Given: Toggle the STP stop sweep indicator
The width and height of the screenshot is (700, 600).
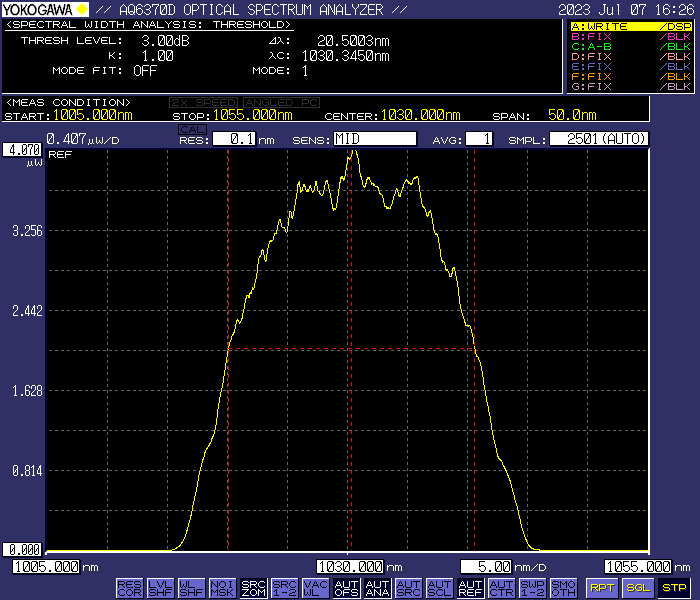Looking at the screenshot, I should (674, 588).
